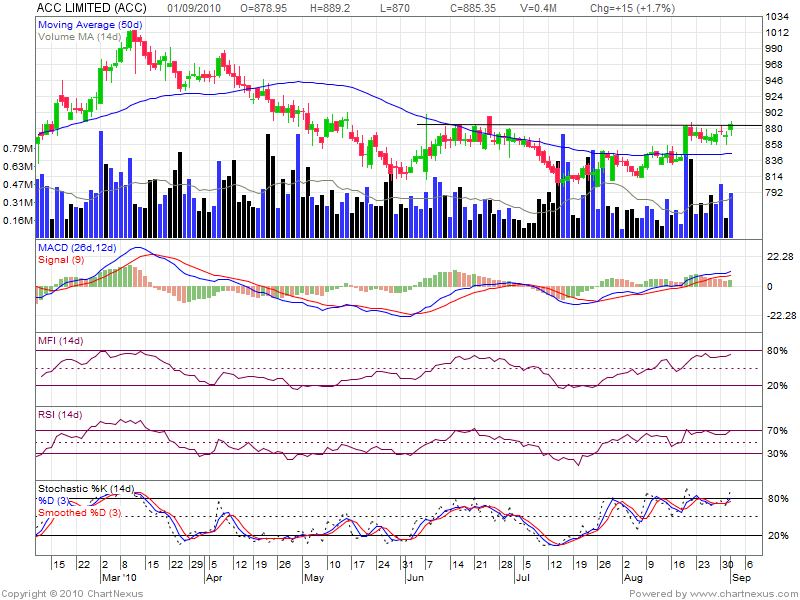This screenshot has width=800, height=600.
Task: Select the MFI (14d) panel label
Action: click(60, 342)
